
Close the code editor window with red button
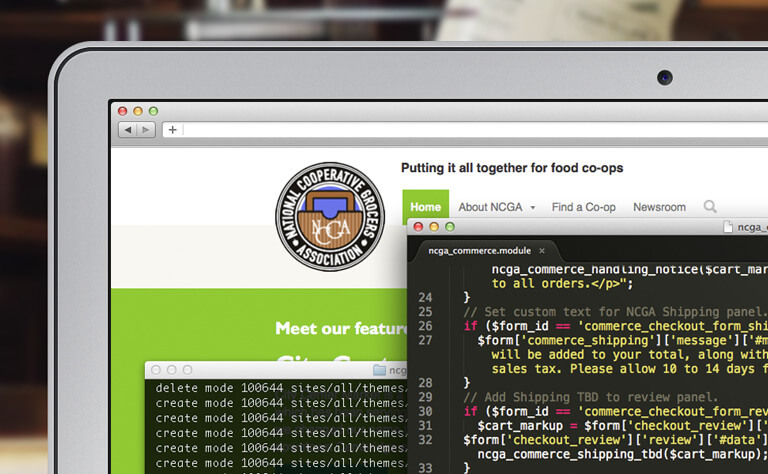coord(418,226)
